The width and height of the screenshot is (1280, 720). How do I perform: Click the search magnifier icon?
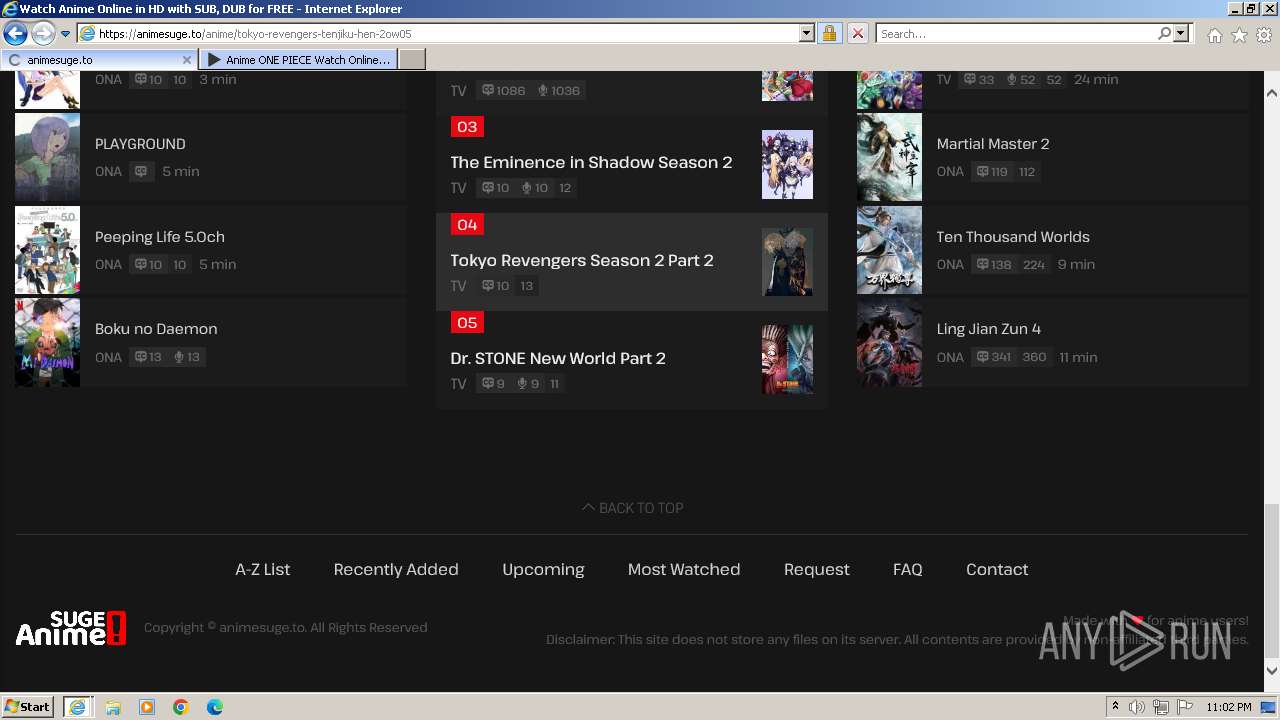pos(1164,33)
